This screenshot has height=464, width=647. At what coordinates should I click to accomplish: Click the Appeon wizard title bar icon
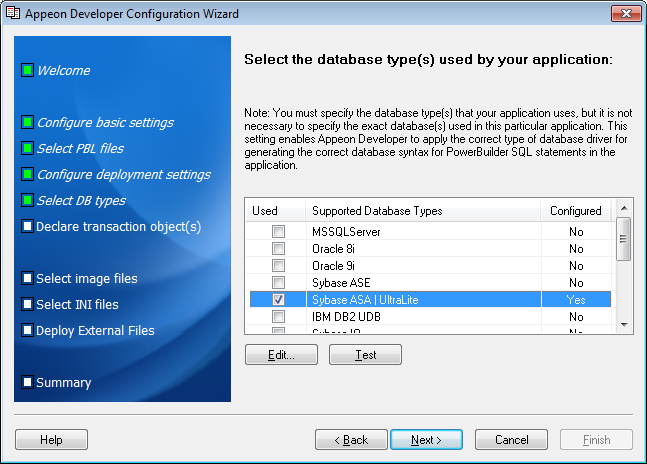pyautogui.click(x=12, y=13)
